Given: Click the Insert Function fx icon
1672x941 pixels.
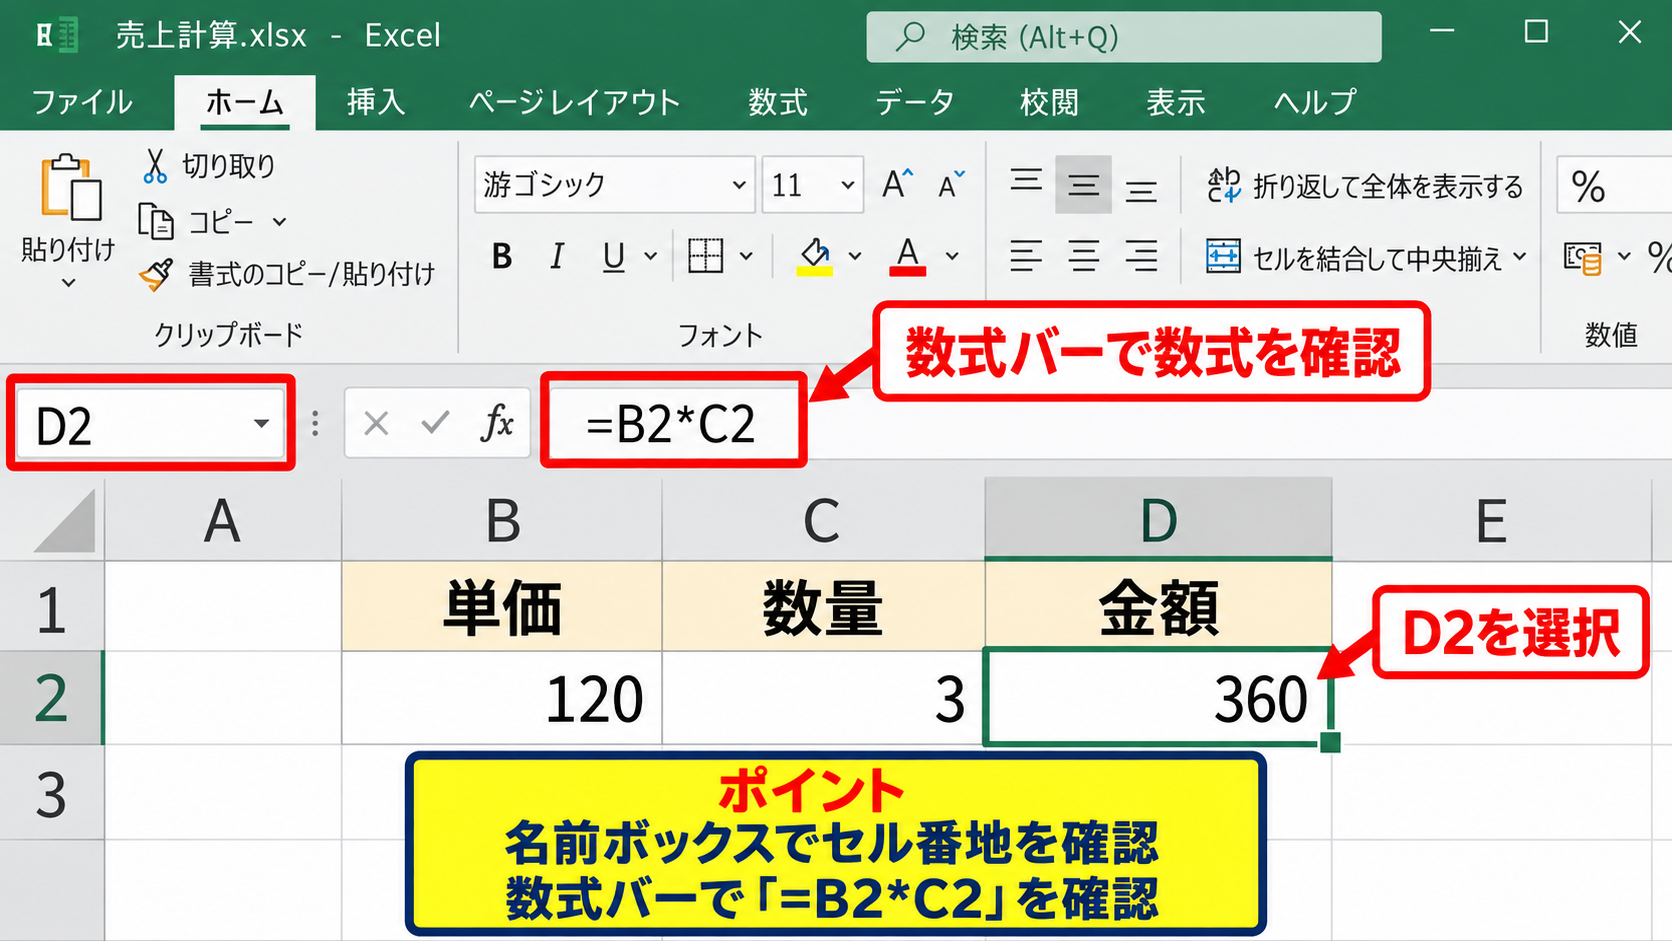Looking at the screenshot, I should [497, 423].
